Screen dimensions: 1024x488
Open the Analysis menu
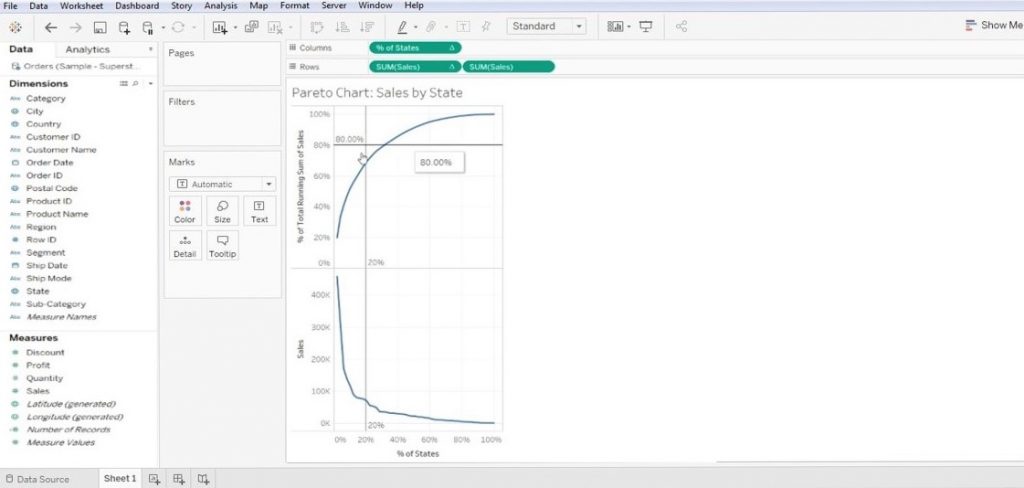[x=221, y=5]
